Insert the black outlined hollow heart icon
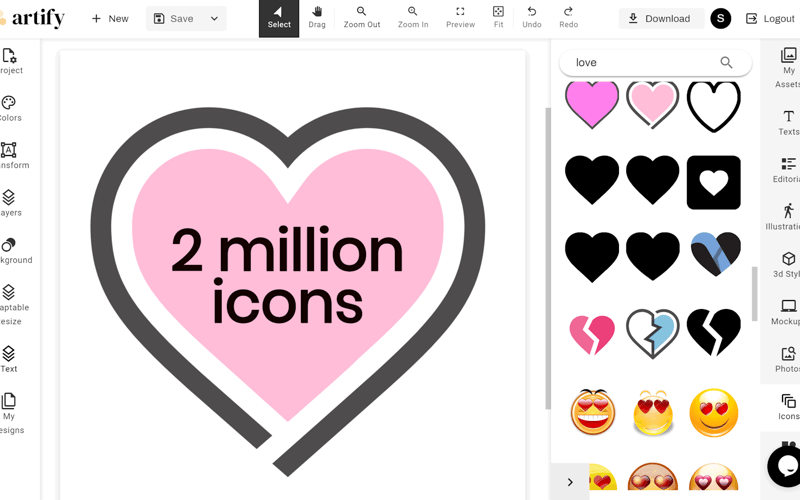800x500 pixels. point(713,106)
